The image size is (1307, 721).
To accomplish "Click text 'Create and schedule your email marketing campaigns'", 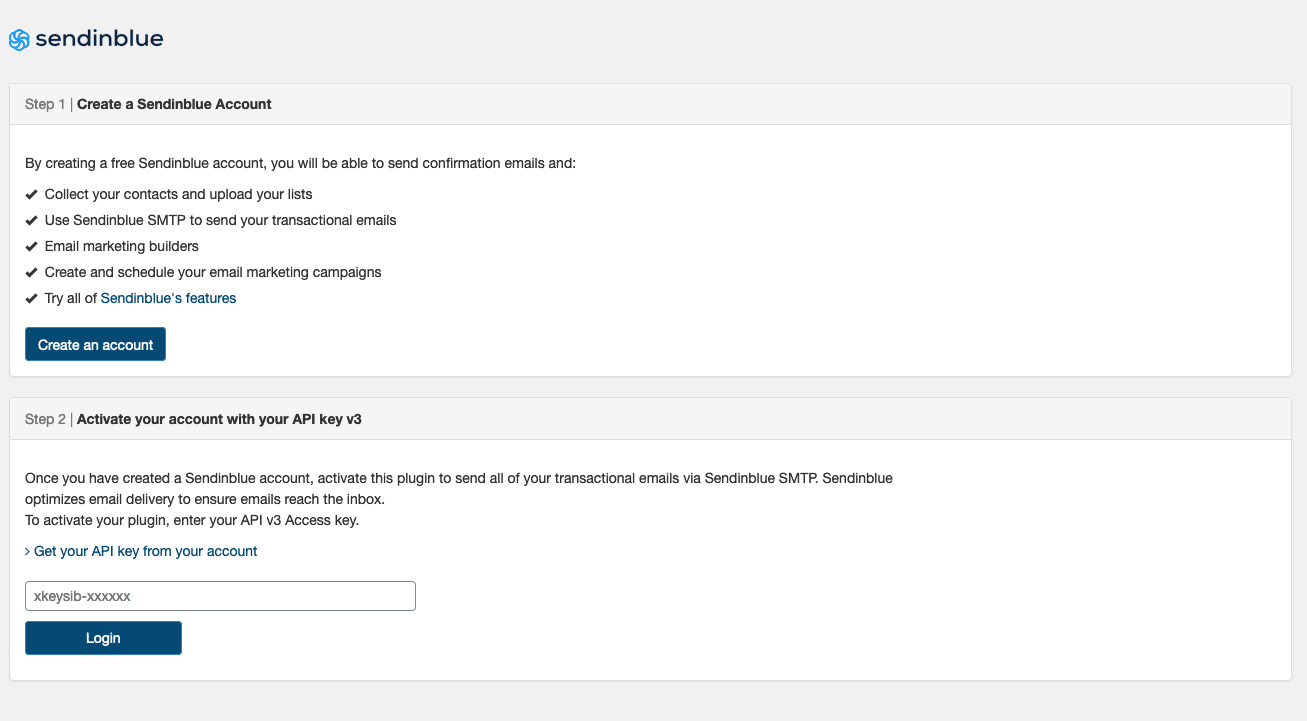I will click(x=213, y=272).
